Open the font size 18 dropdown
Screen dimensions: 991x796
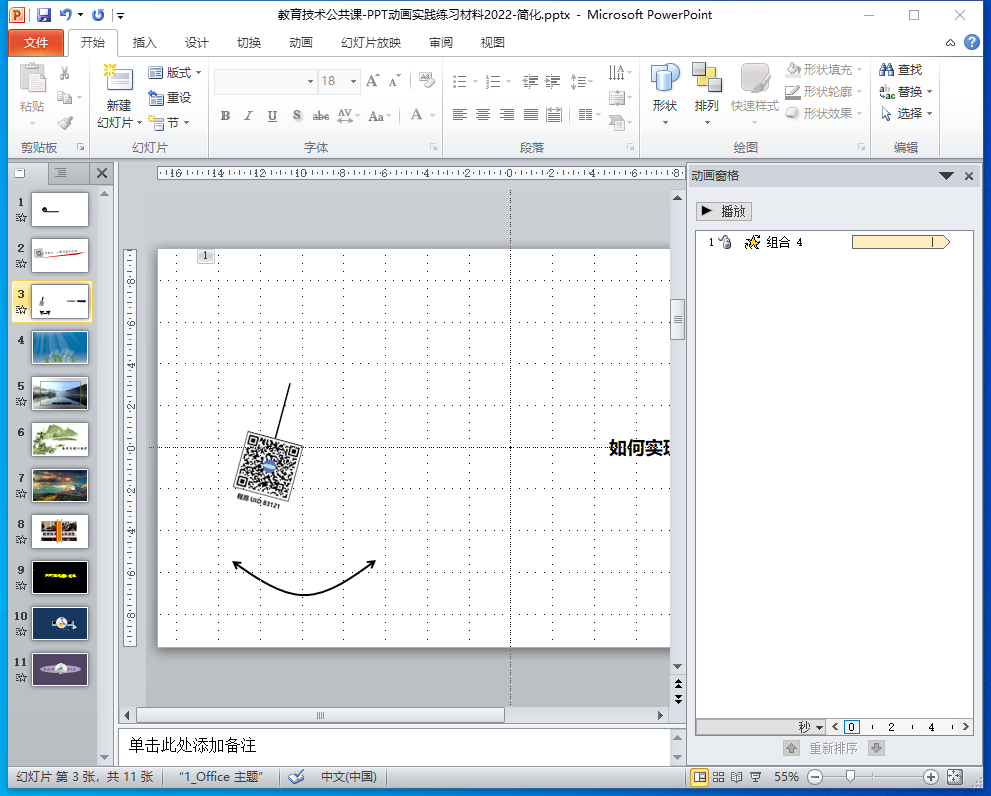[353, 81]
